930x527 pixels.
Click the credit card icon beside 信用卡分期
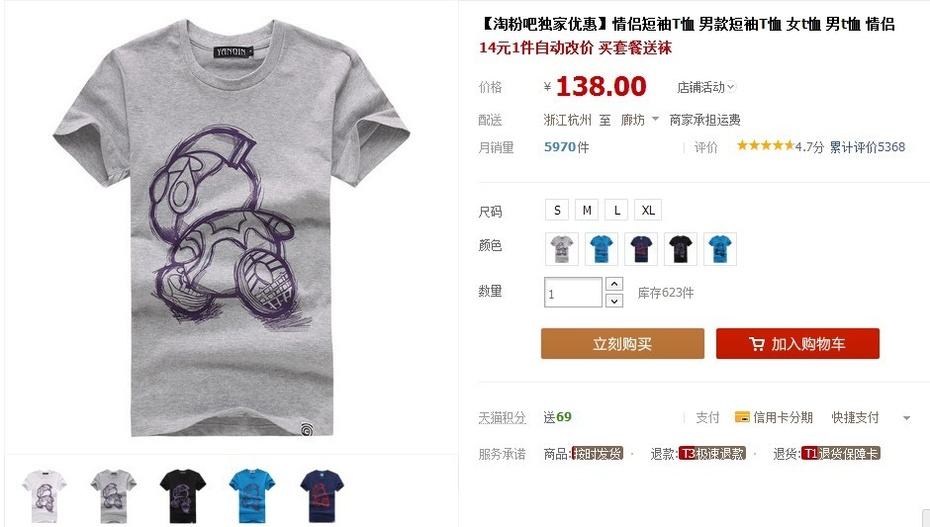[x=741, y=417]
